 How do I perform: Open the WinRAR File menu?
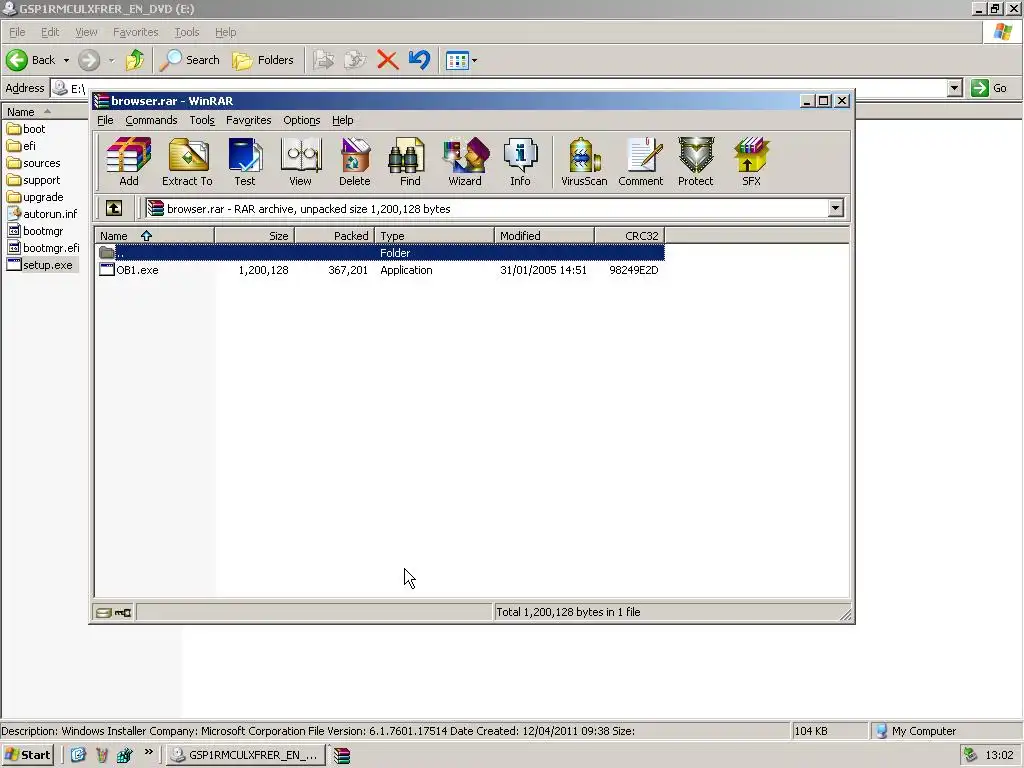point(105,120)
